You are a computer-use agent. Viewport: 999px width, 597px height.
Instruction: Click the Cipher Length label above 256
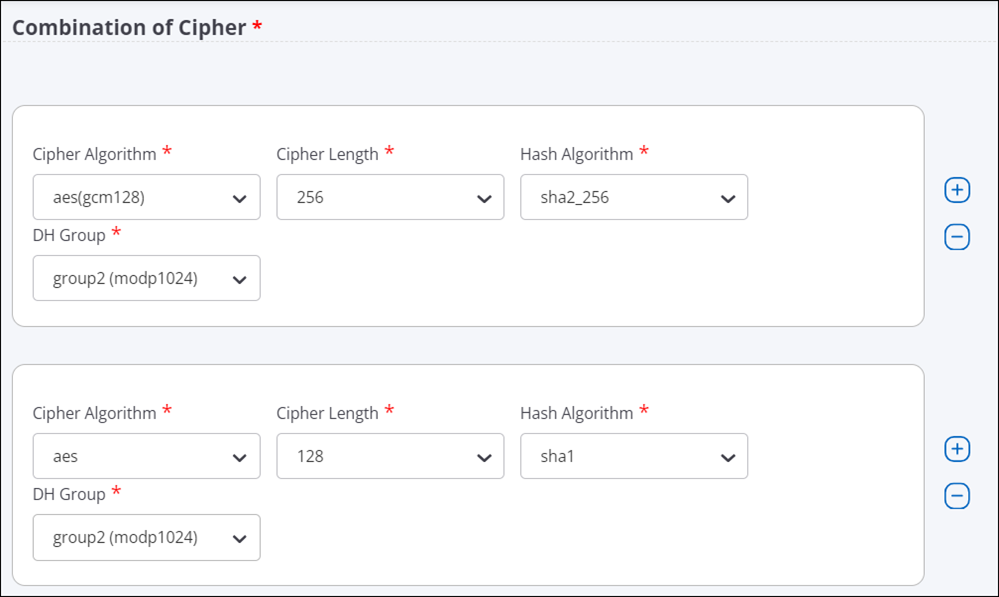coord(327,154)
